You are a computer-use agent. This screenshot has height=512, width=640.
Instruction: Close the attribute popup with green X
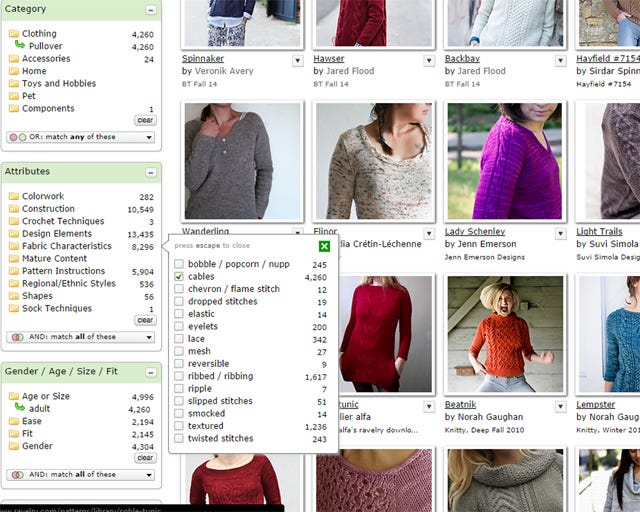click(324, 246)
